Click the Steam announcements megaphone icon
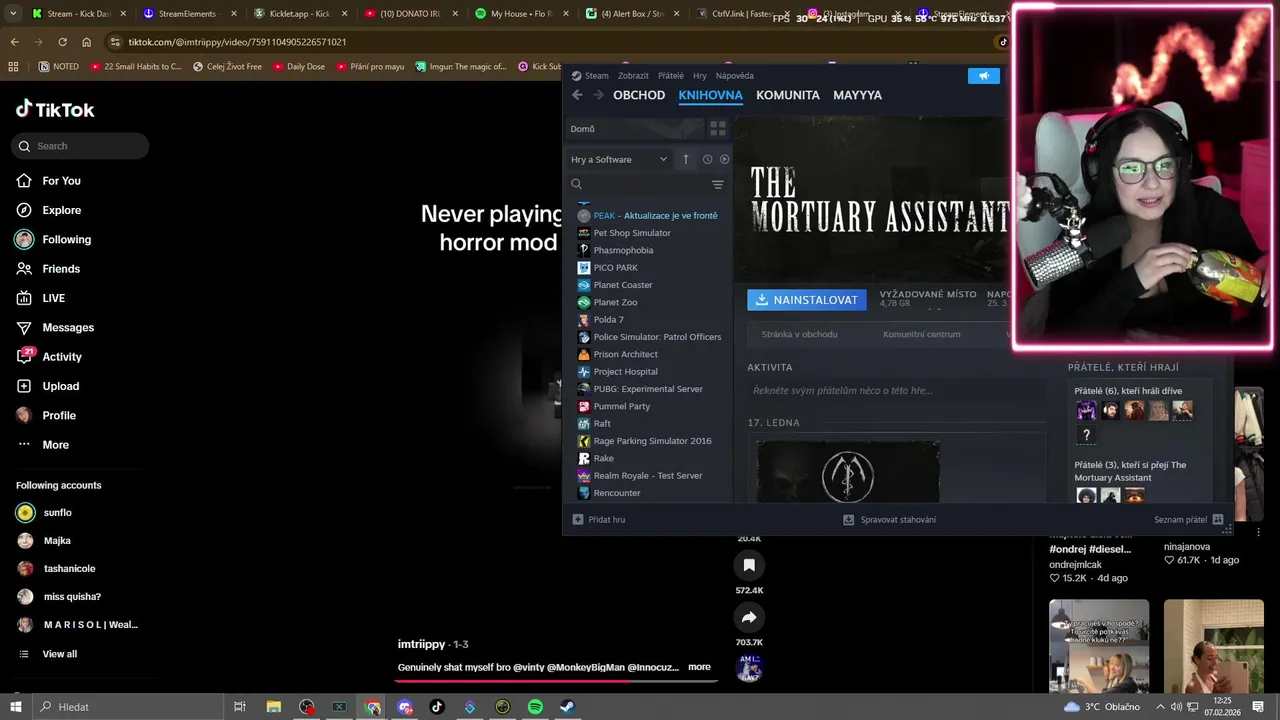The image size is (1280, 720). (984, 76)
